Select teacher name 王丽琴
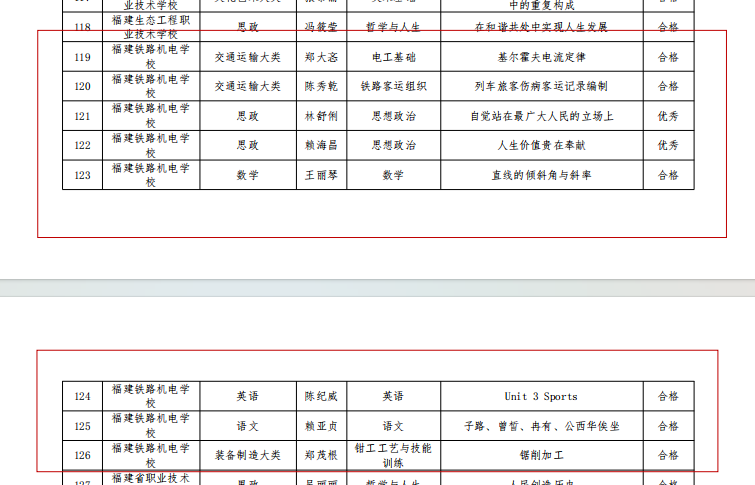Viewport: 755px width, 485px height. [321, 175]
